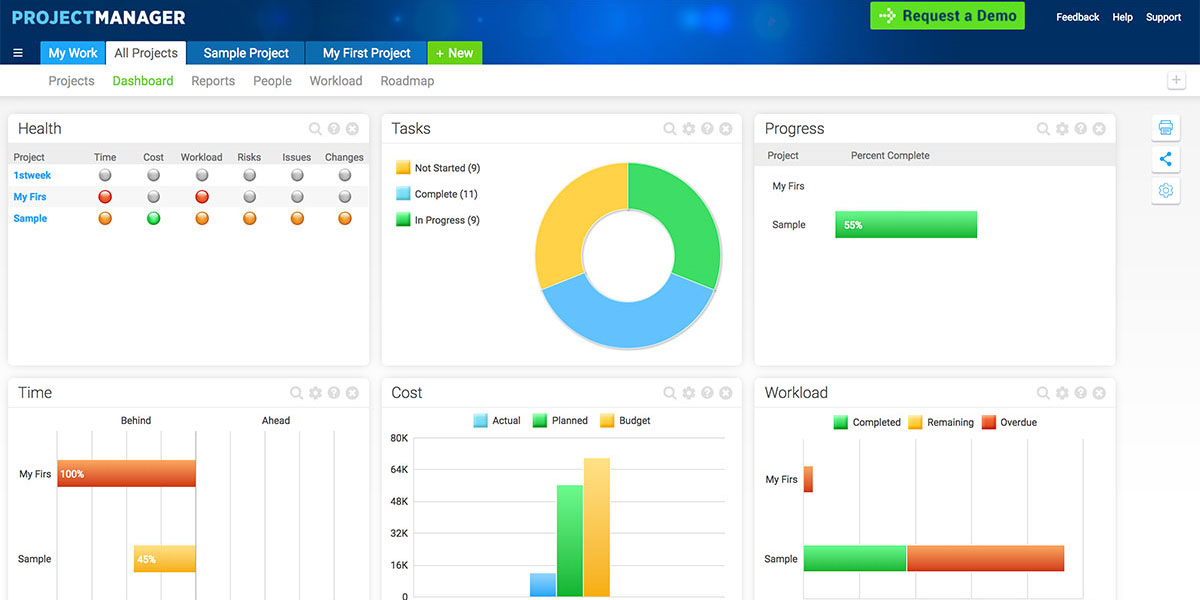
Task: Open the Reports section
Action: click(x=213, y=81)
